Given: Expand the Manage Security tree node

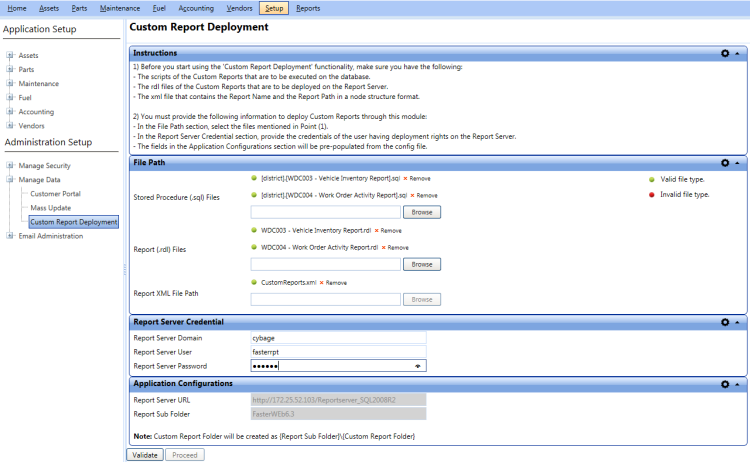Looking at the screenshot, I should (x=10, y=165).
